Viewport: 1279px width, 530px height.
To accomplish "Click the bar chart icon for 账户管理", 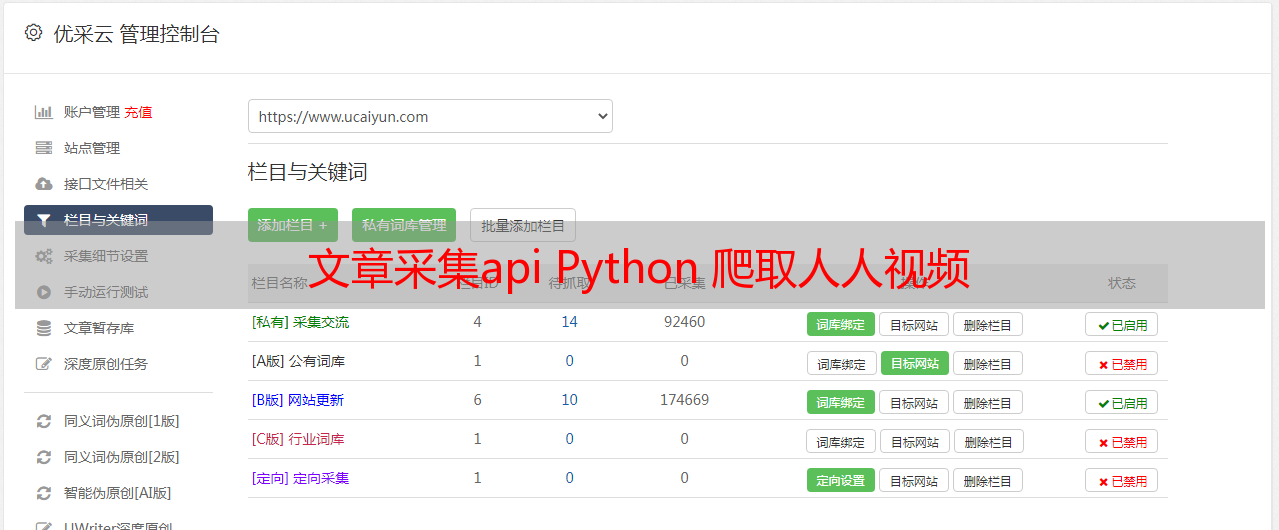I will coord(43,112).
